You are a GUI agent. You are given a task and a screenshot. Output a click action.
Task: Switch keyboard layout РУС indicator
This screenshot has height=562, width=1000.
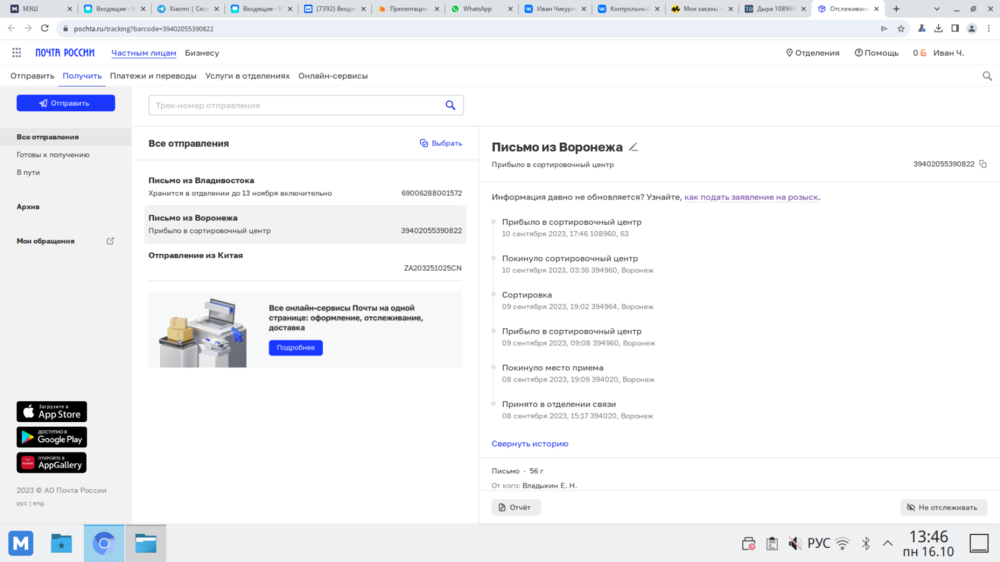[818, 544]
